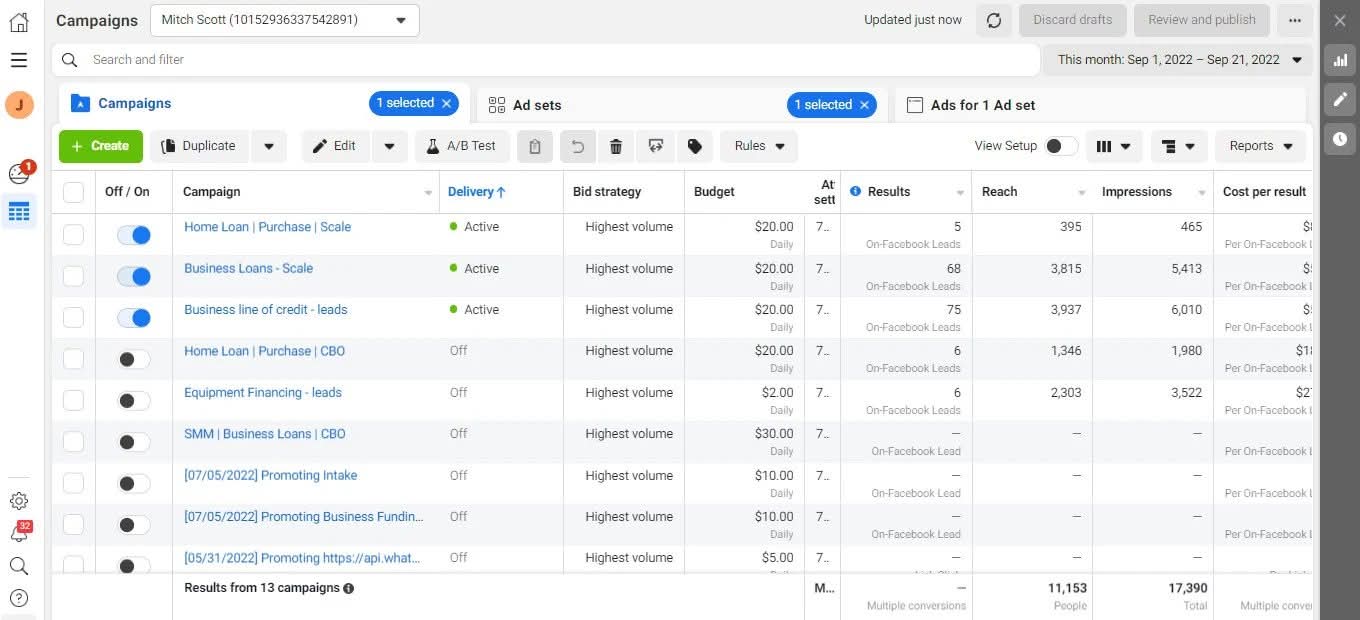Viewport: 1360px width, 620px height.
Task: Turn off the Business Loans - Scale campaign
Action: [x=134, y=276]
